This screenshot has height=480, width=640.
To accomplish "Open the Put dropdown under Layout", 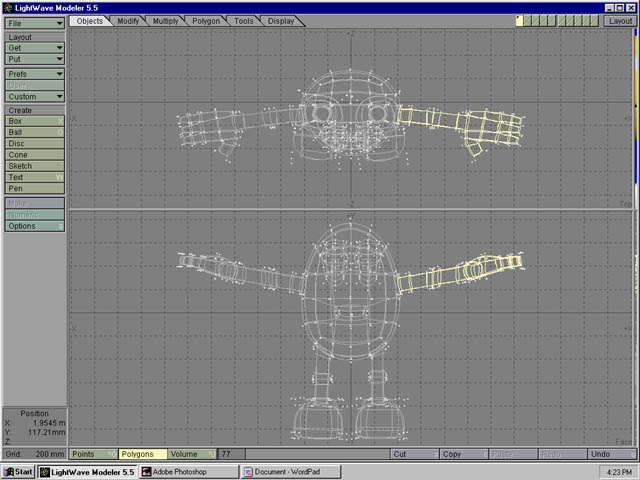I will click(35, 59).
